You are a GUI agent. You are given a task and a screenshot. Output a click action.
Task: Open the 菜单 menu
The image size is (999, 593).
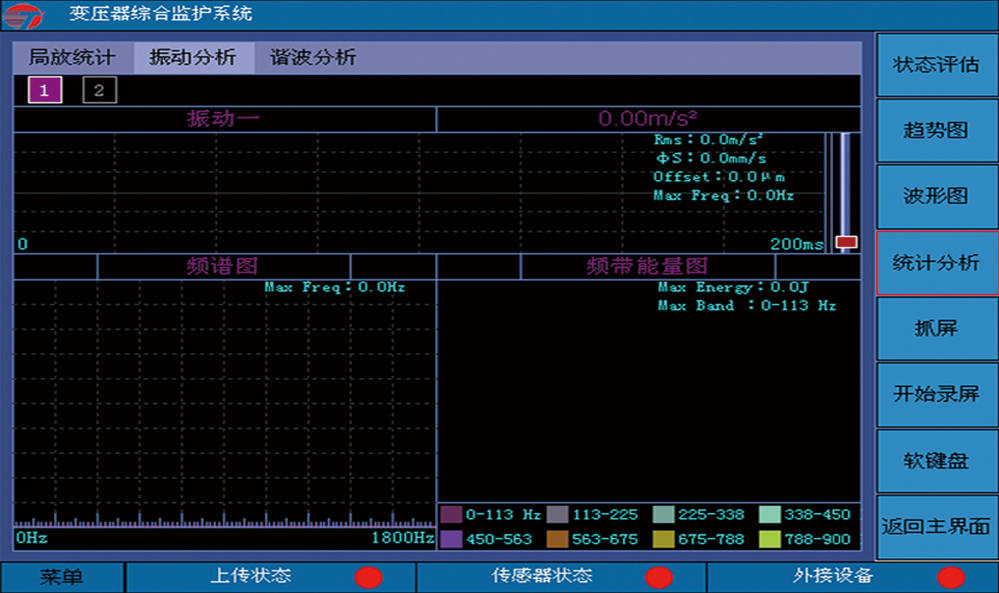pos(62,577)
